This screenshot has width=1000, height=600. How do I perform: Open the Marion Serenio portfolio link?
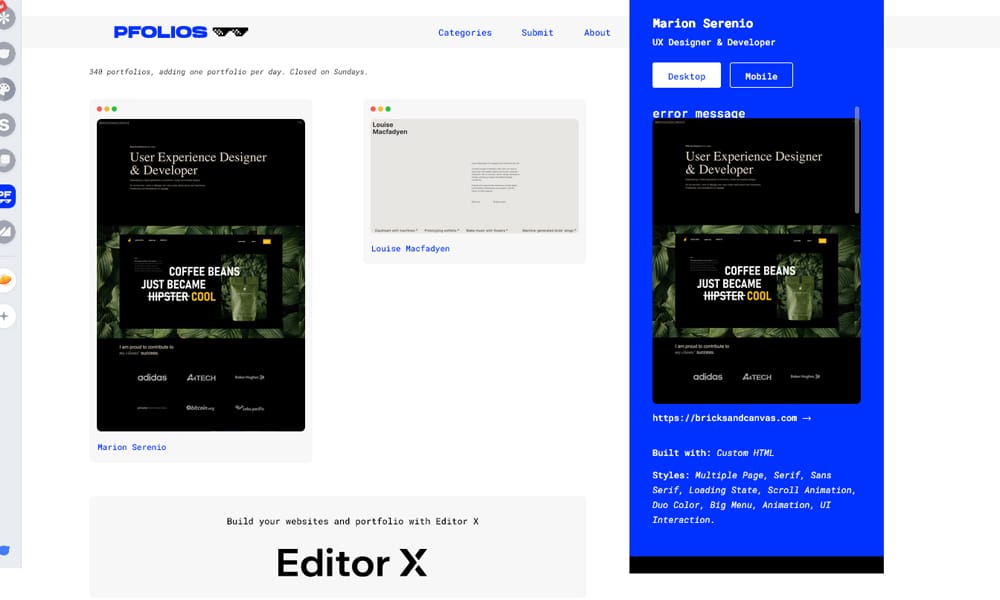point(132,447)
